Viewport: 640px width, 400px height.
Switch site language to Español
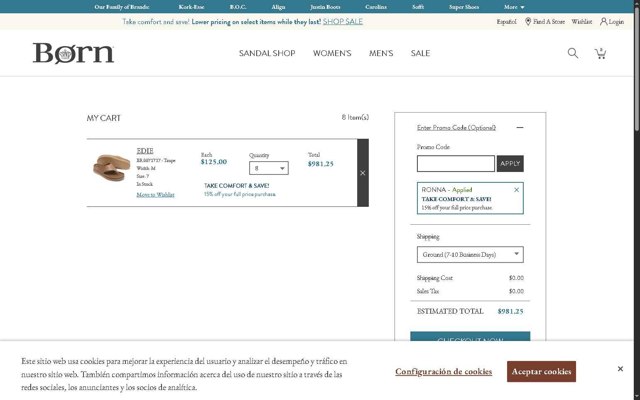pos(506,22)
